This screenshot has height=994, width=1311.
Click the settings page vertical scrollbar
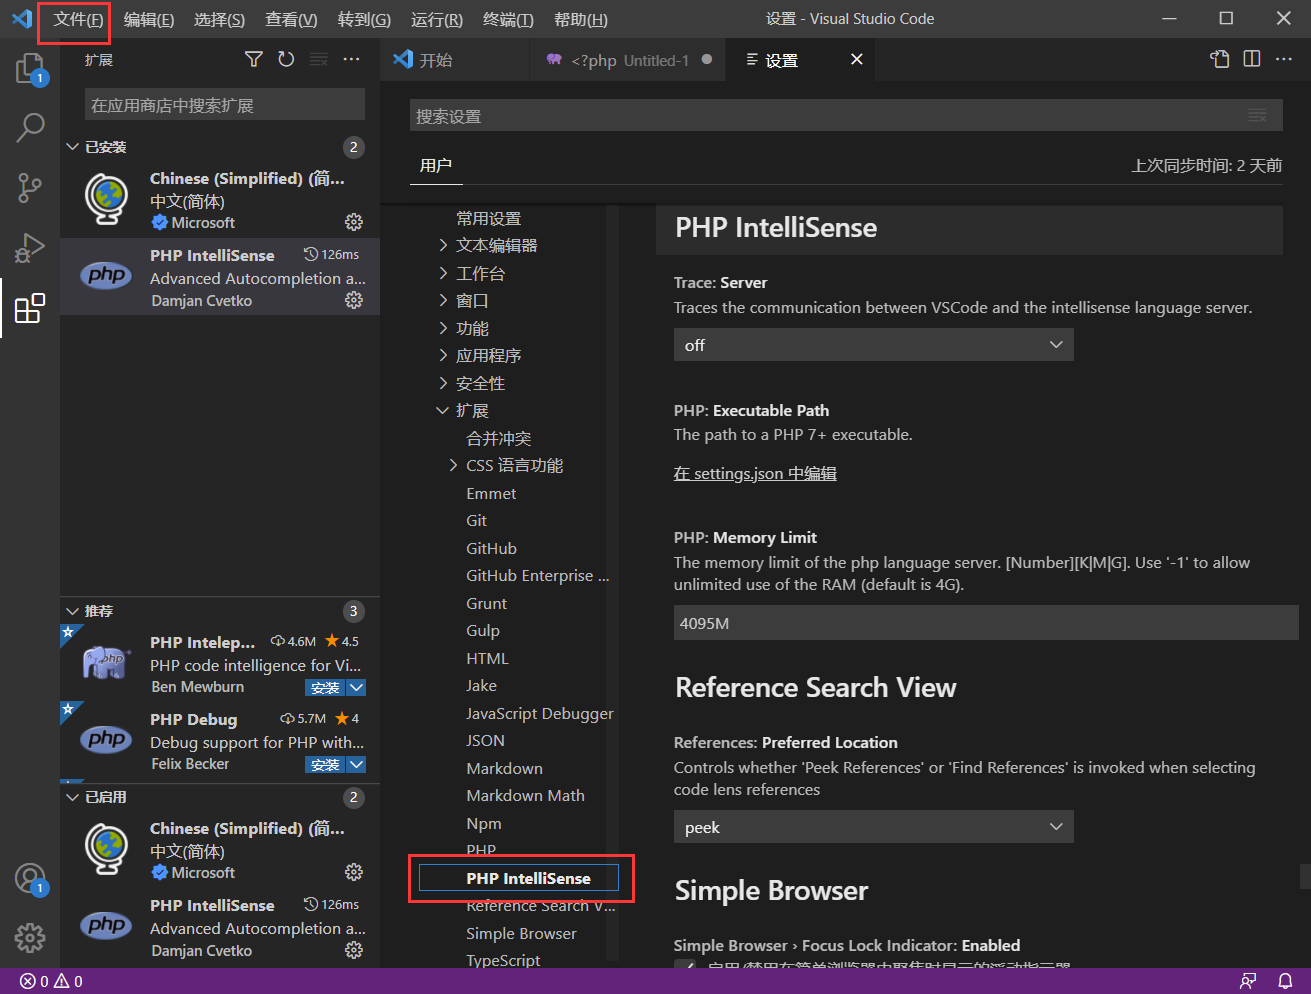point(1305,876)
